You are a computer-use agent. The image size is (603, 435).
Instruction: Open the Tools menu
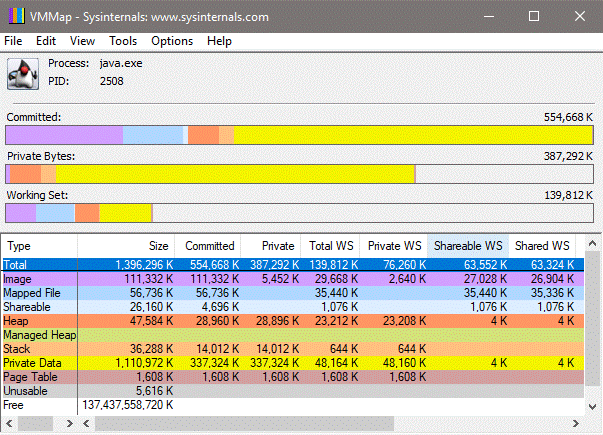click(x=123, y=41)
